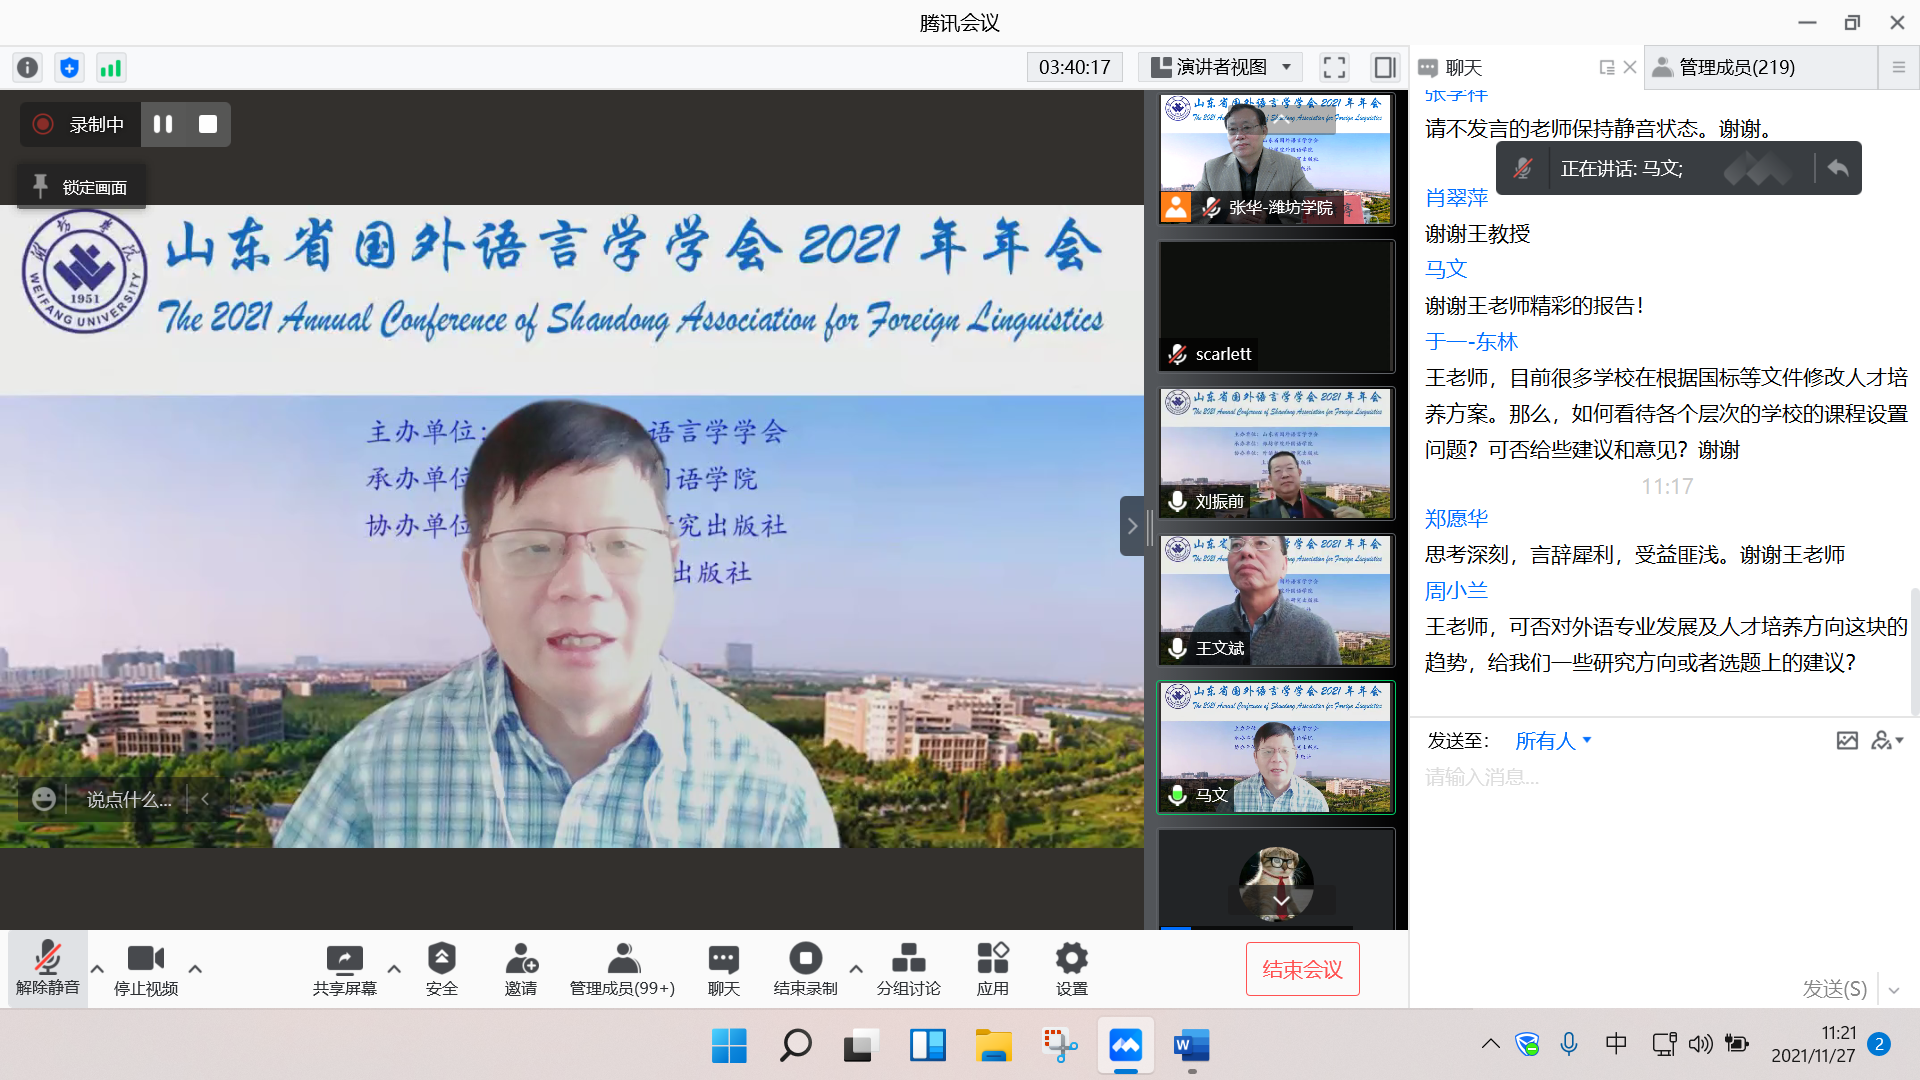Viewport: 1920px width, 1080px height.
Task: Show more participant thumbnails down arrow
Action: pyautogui.click(x=1281, y=900)
